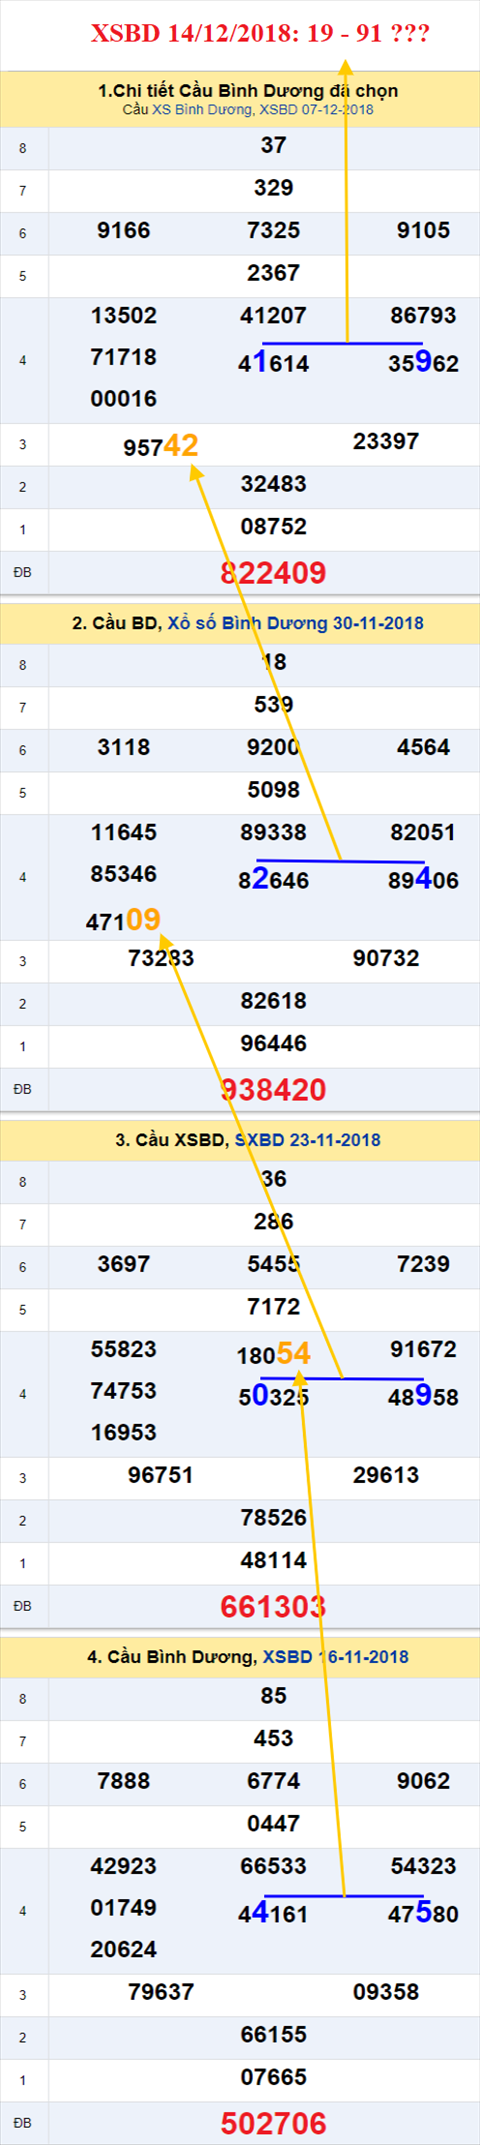The height and width of the screenshot is (2145, 480).
Task: Click number 07665
Action: click(x=273, y=2078)
